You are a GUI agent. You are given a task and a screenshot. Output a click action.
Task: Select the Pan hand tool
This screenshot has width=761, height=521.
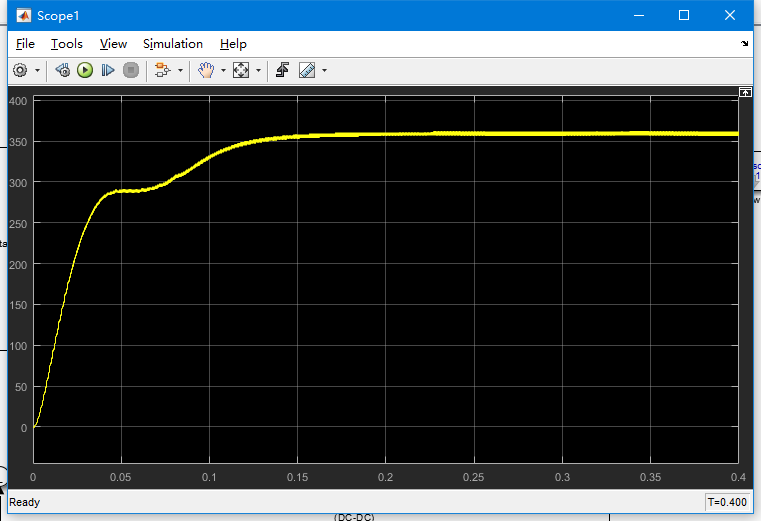(206, 71)
